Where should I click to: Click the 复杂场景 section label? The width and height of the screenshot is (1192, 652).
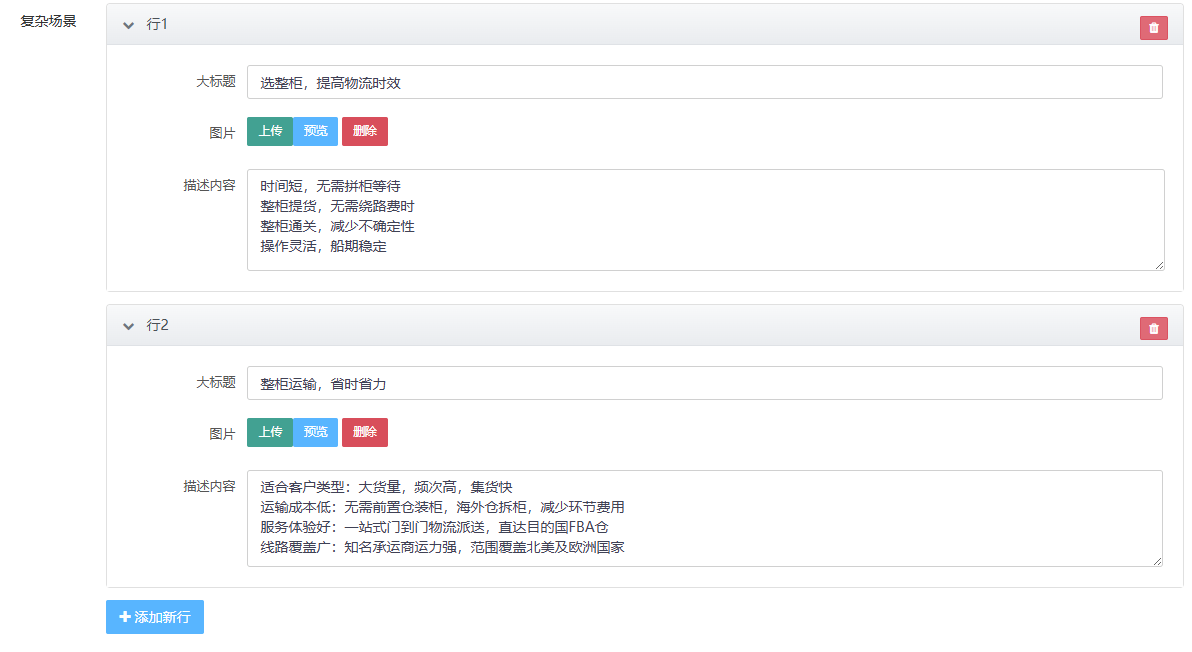[x=48, y=20]
